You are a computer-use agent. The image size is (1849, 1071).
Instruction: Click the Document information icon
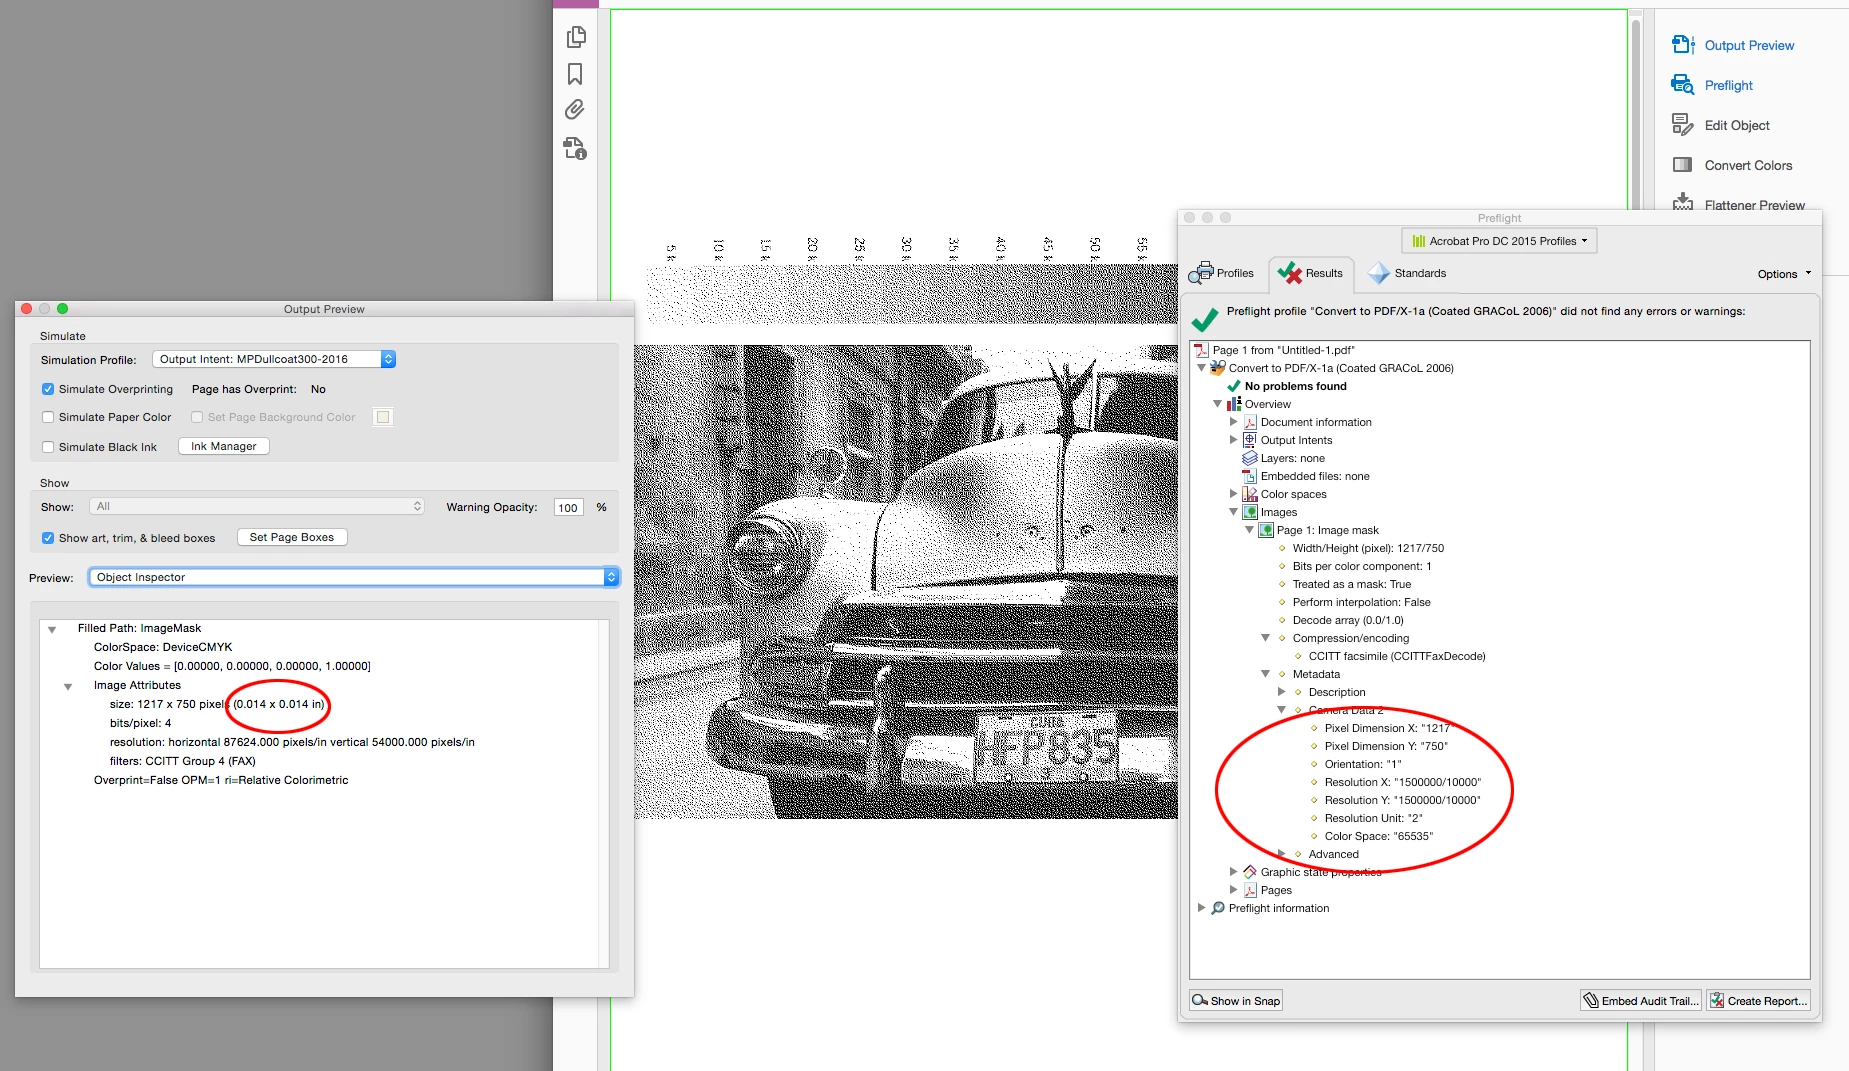click(x=1250, y=422)
